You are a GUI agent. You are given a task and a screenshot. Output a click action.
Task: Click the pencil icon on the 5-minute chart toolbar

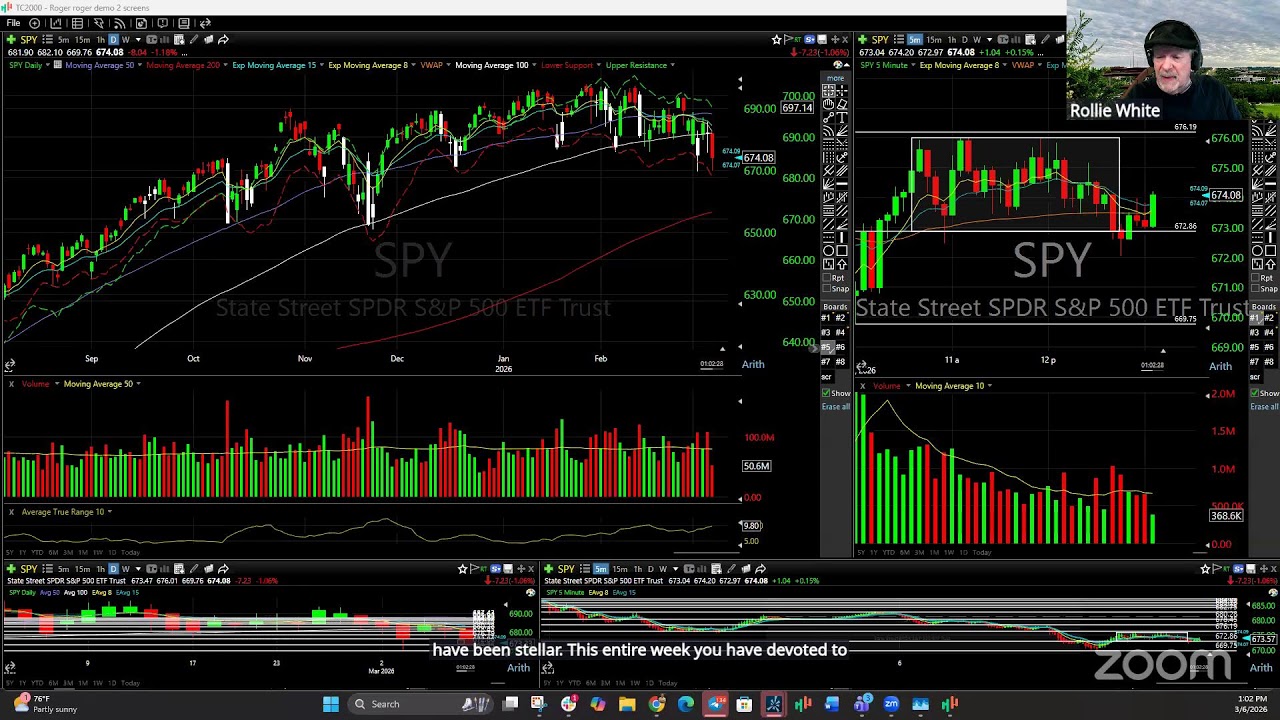pos(1045,40)
